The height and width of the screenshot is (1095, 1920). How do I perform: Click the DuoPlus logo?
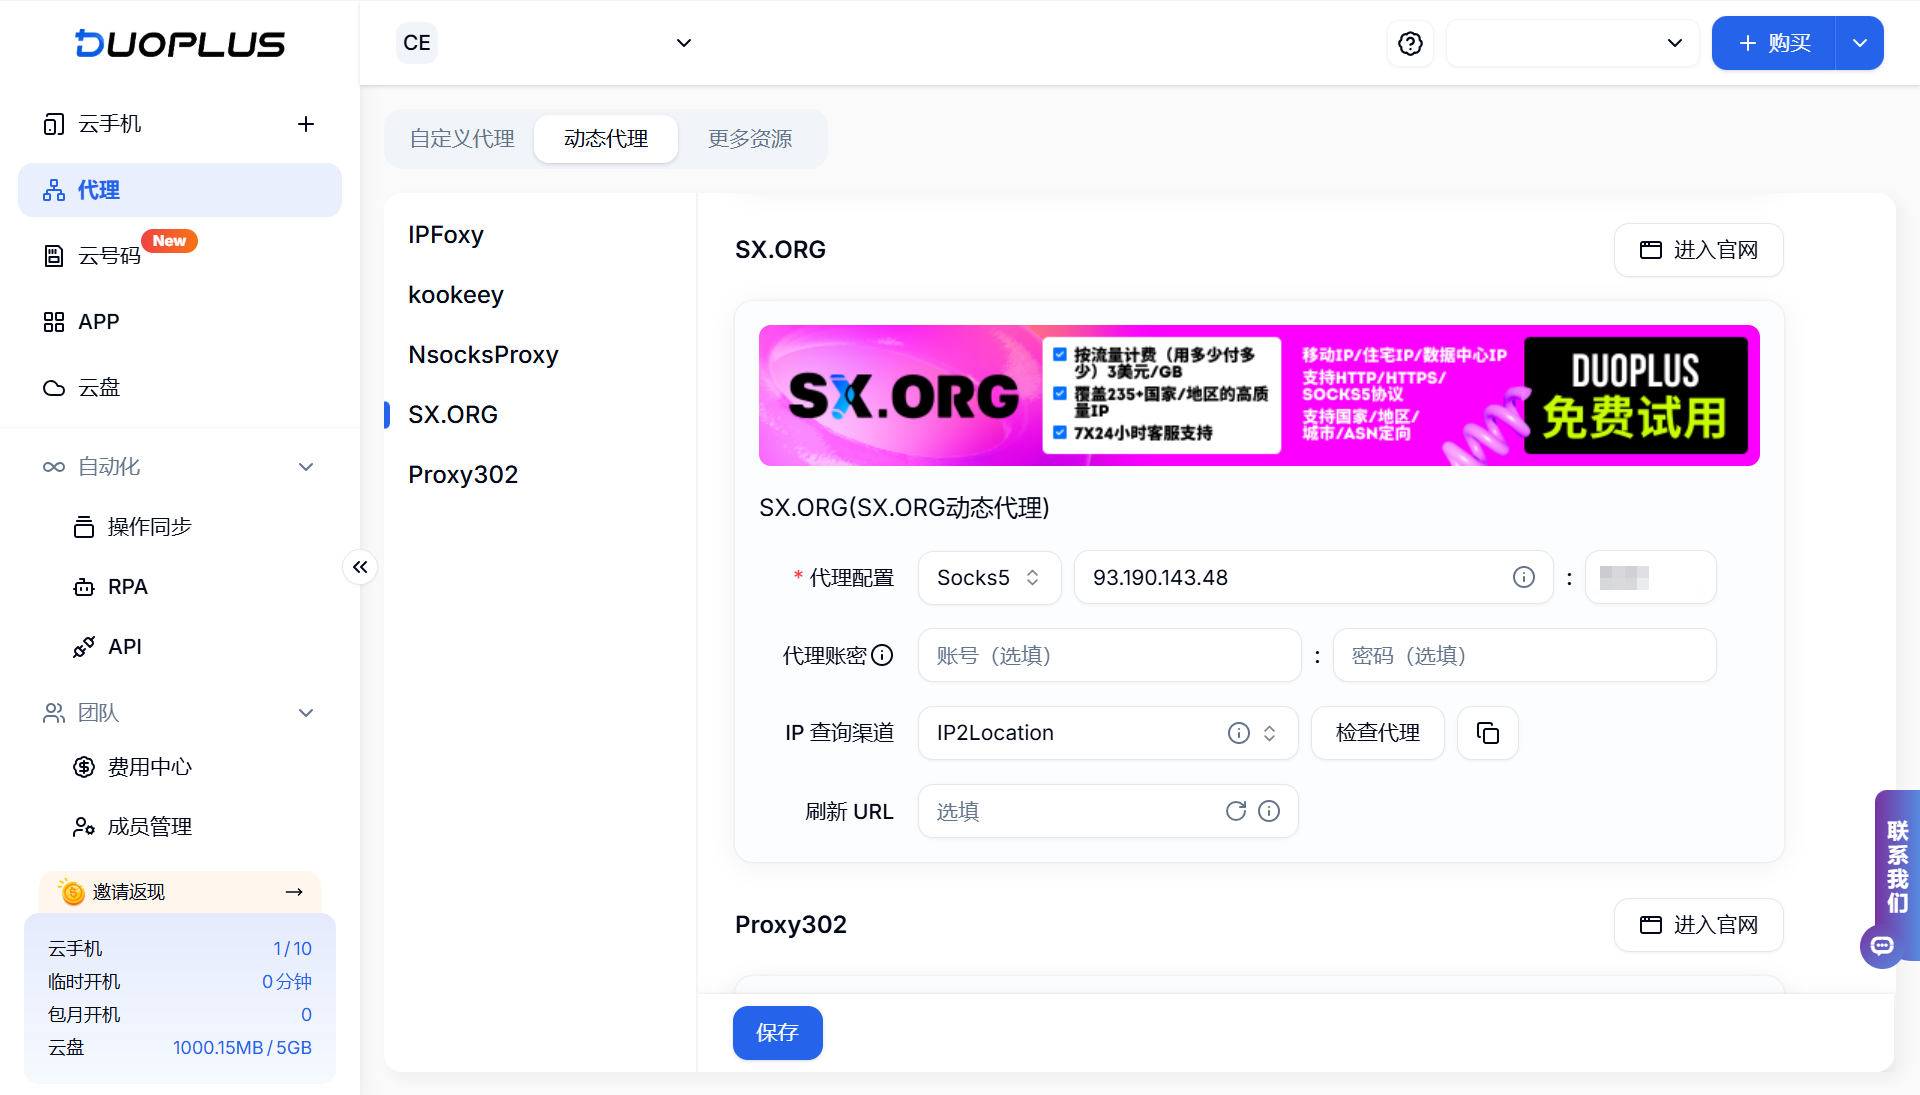(x=180, y=44)
